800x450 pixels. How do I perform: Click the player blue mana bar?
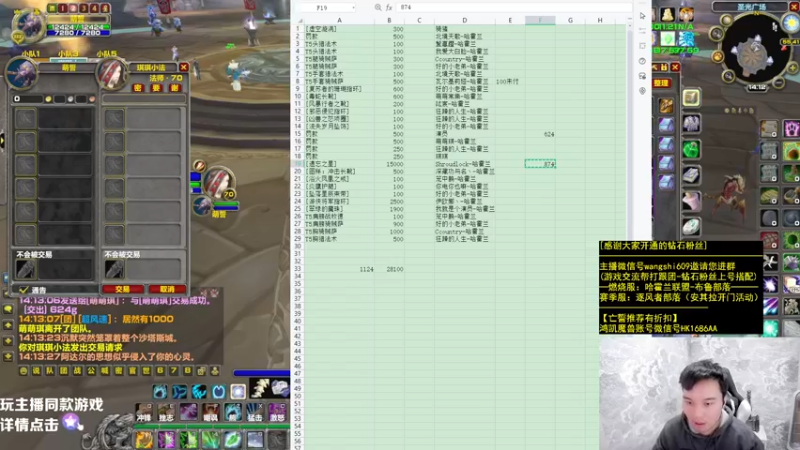[78, 33]
